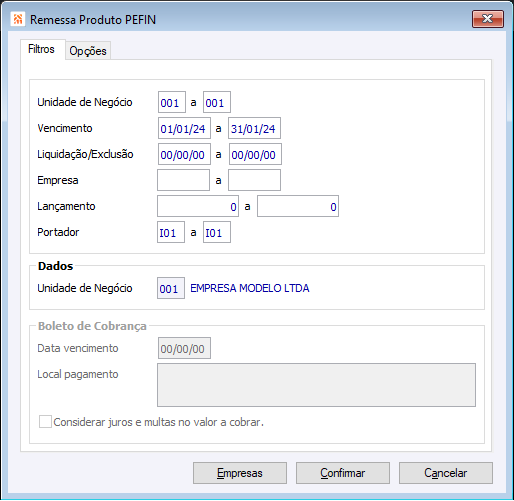Open the Opções tab
Image resolution: width=514 pixels, height=501 pixels.
[x=88, y=51]
